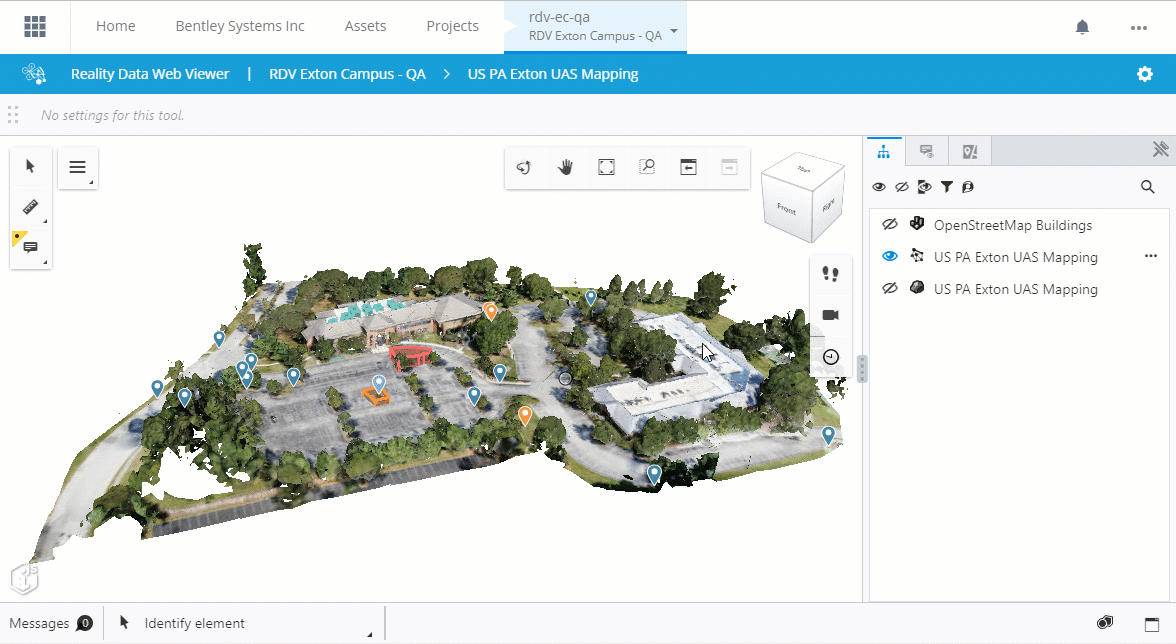Click the side panel splitter grip handle
The image size is (1176, 644).
point(862,369)
